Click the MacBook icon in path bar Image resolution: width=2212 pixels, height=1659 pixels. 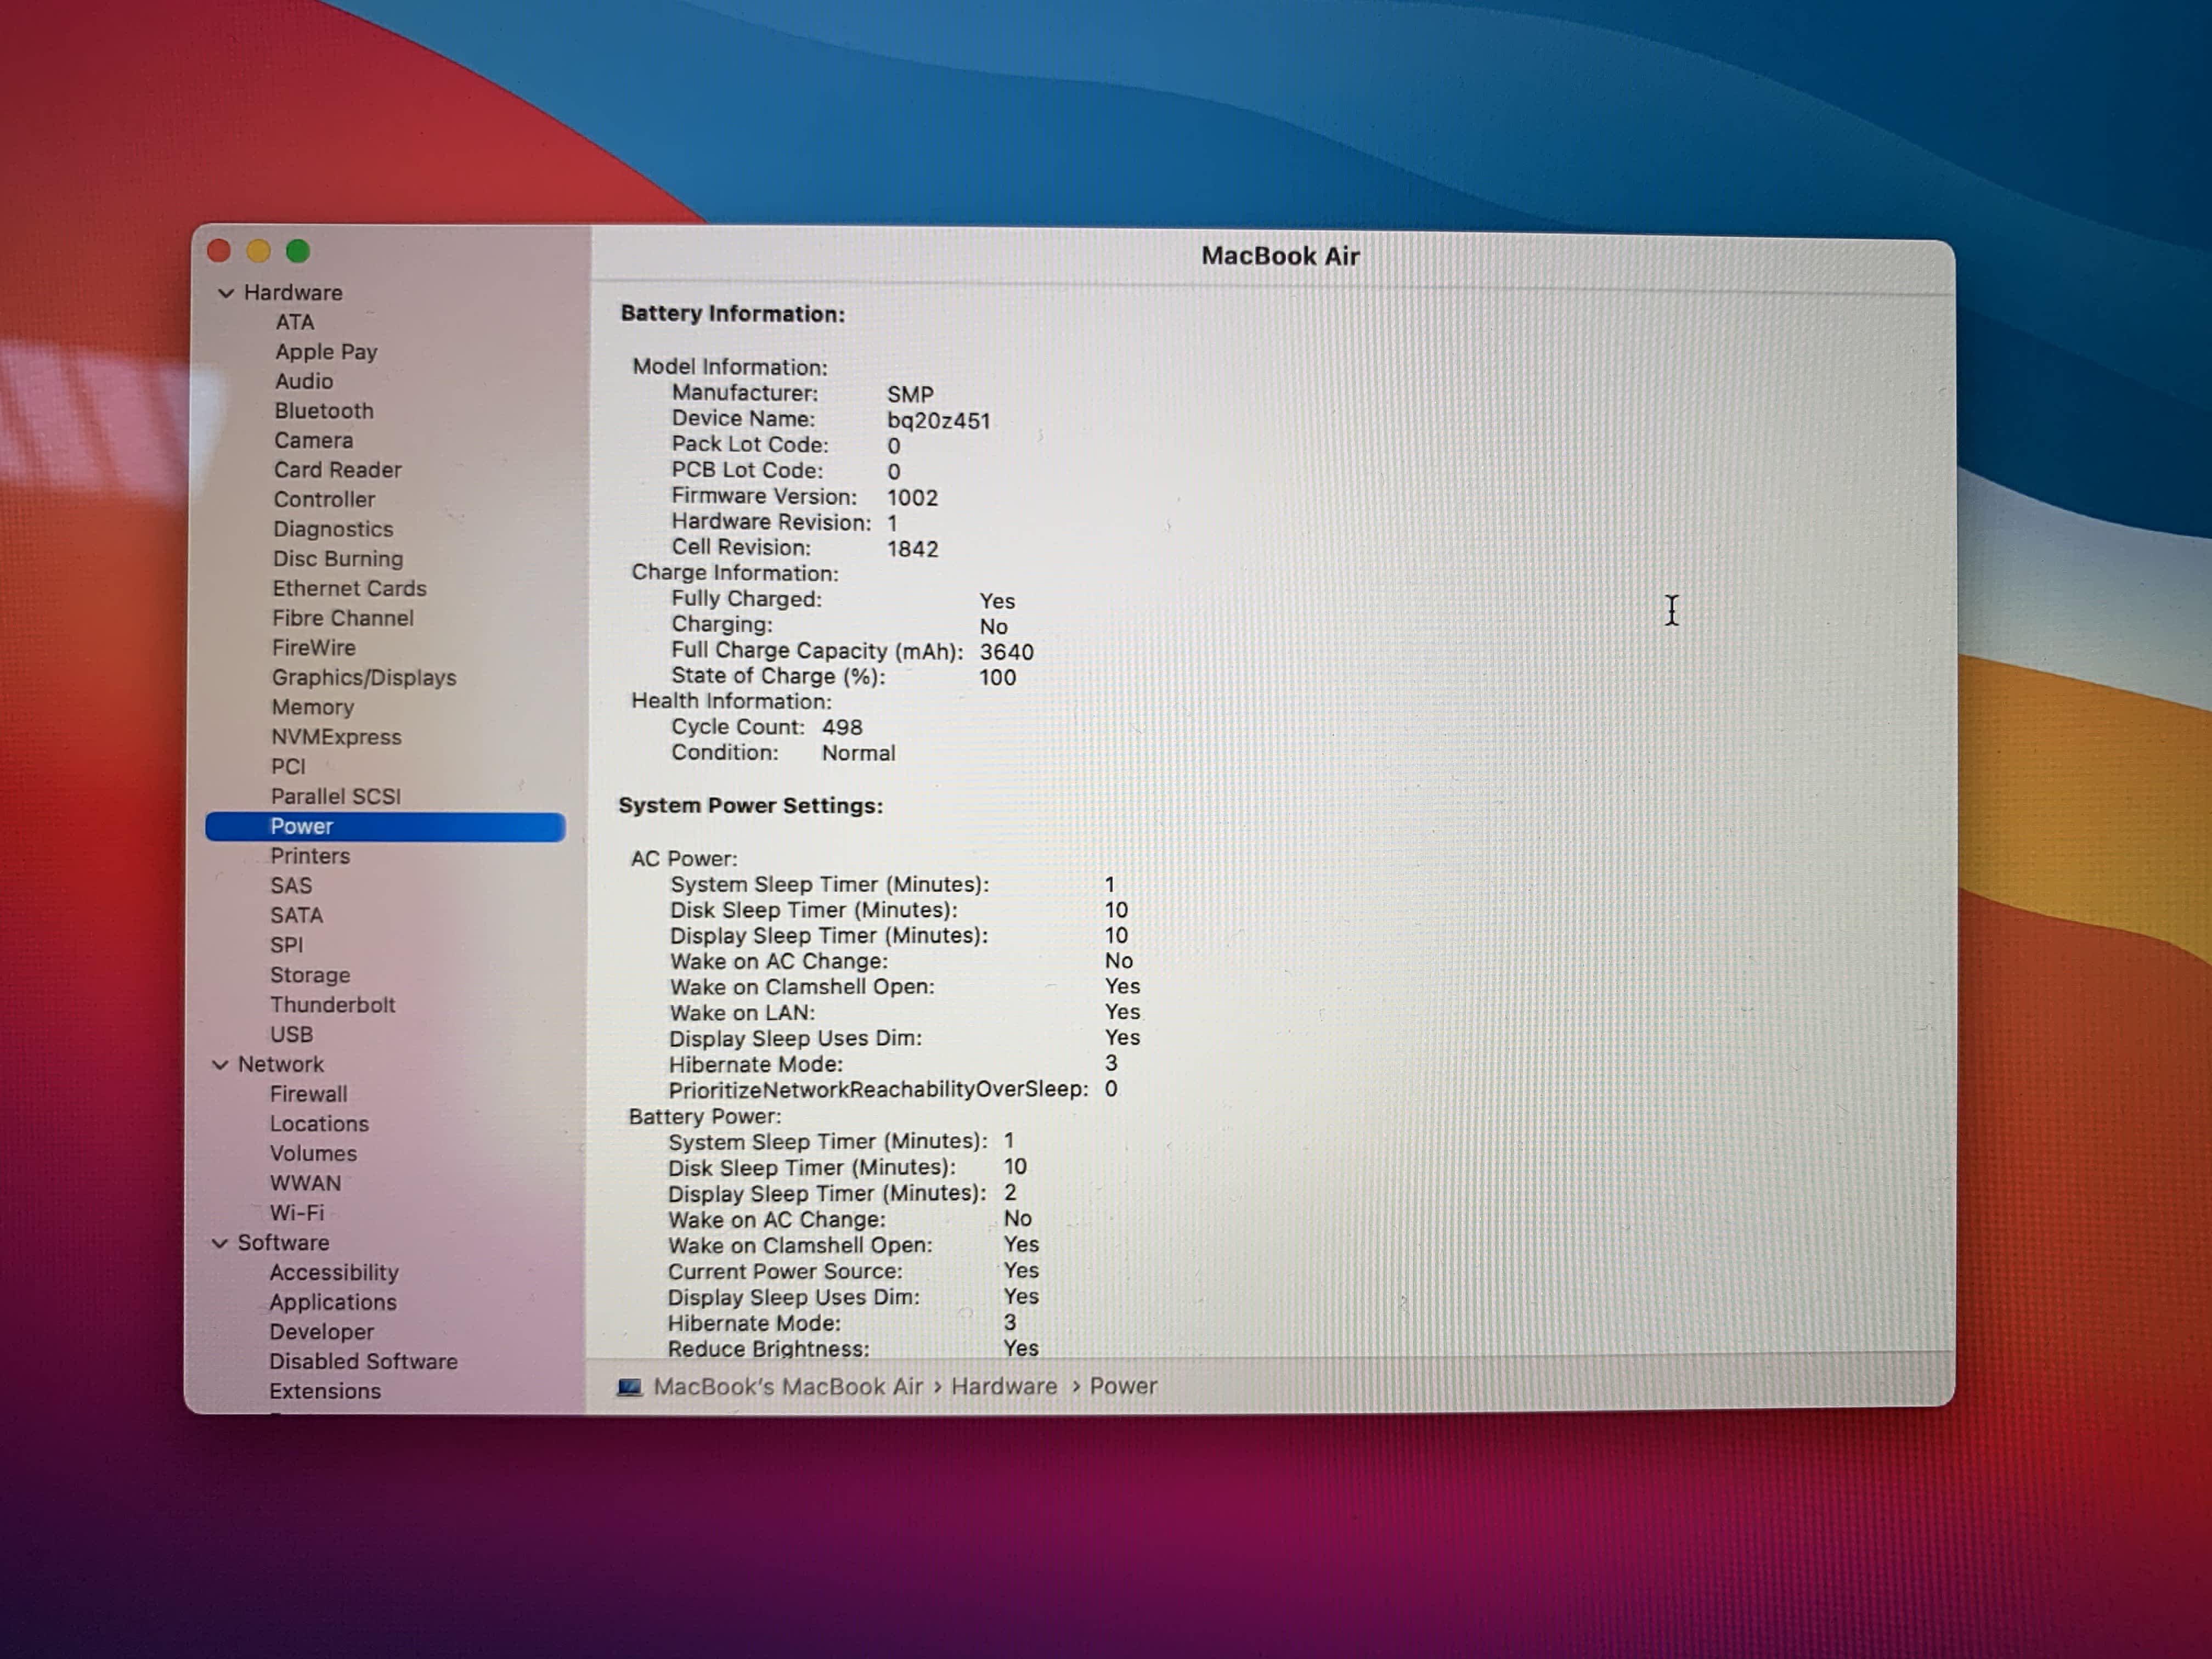click(629, 1387)
